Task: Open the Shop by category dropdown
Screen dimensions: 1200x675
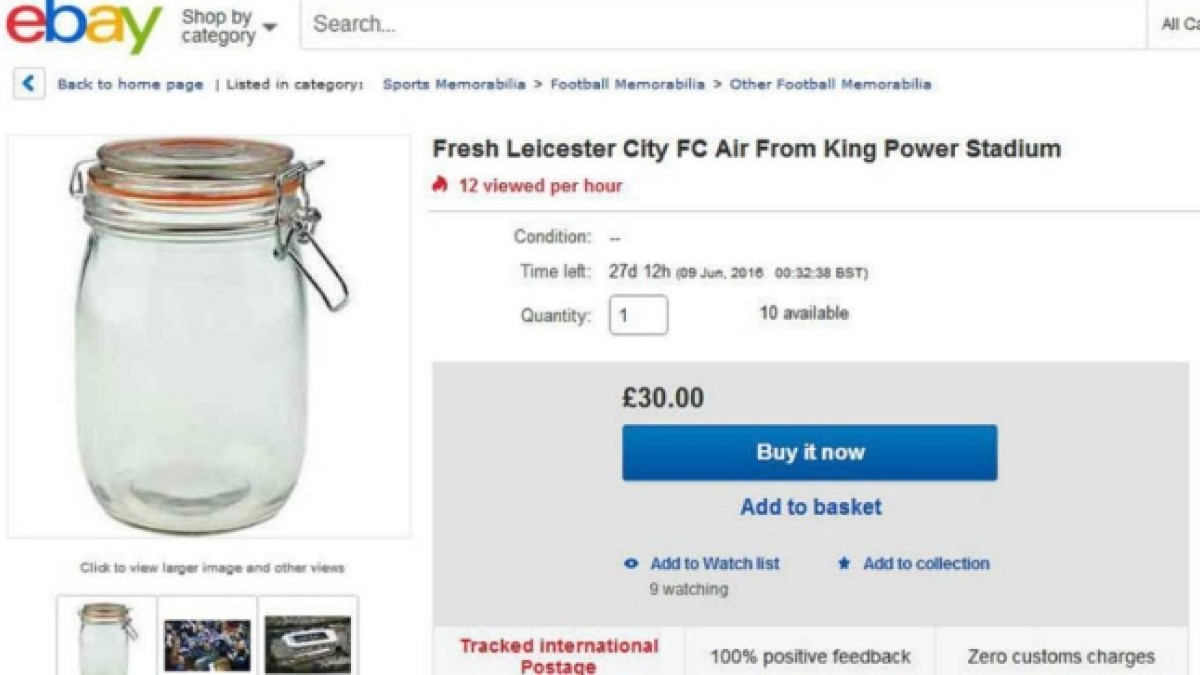Action: tap(228, 27)
